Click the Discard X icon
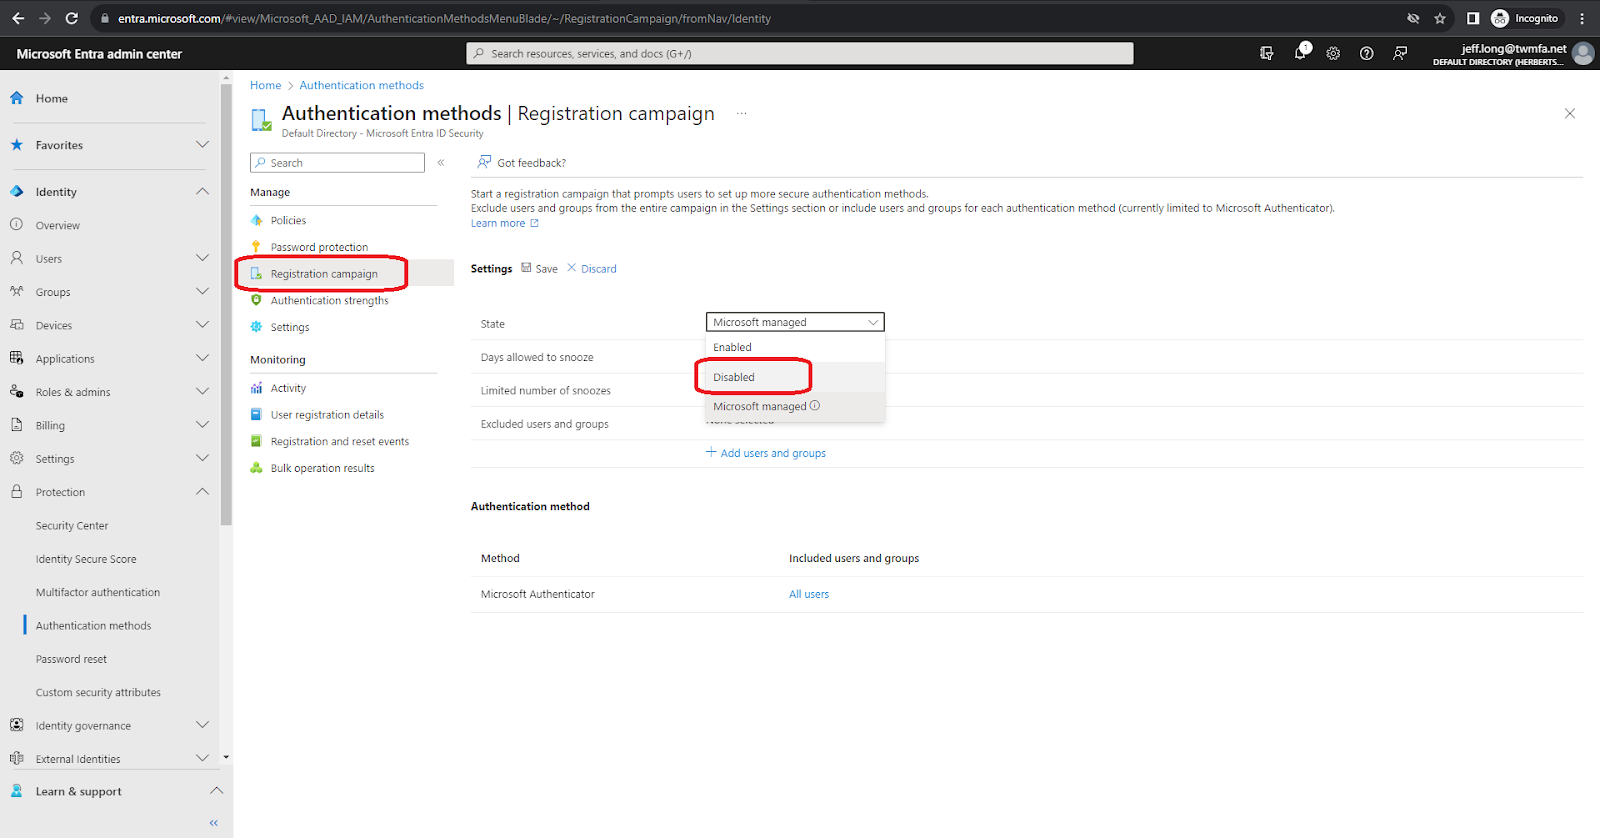The image size is (1600, 838). click(572, 268)
